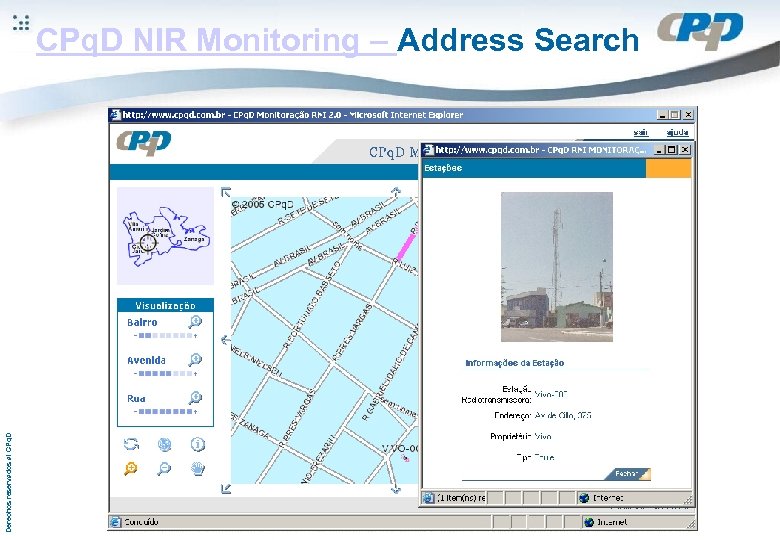The image size is (780, 540).
Task: Click the sair link
Action: pos(641,132)
